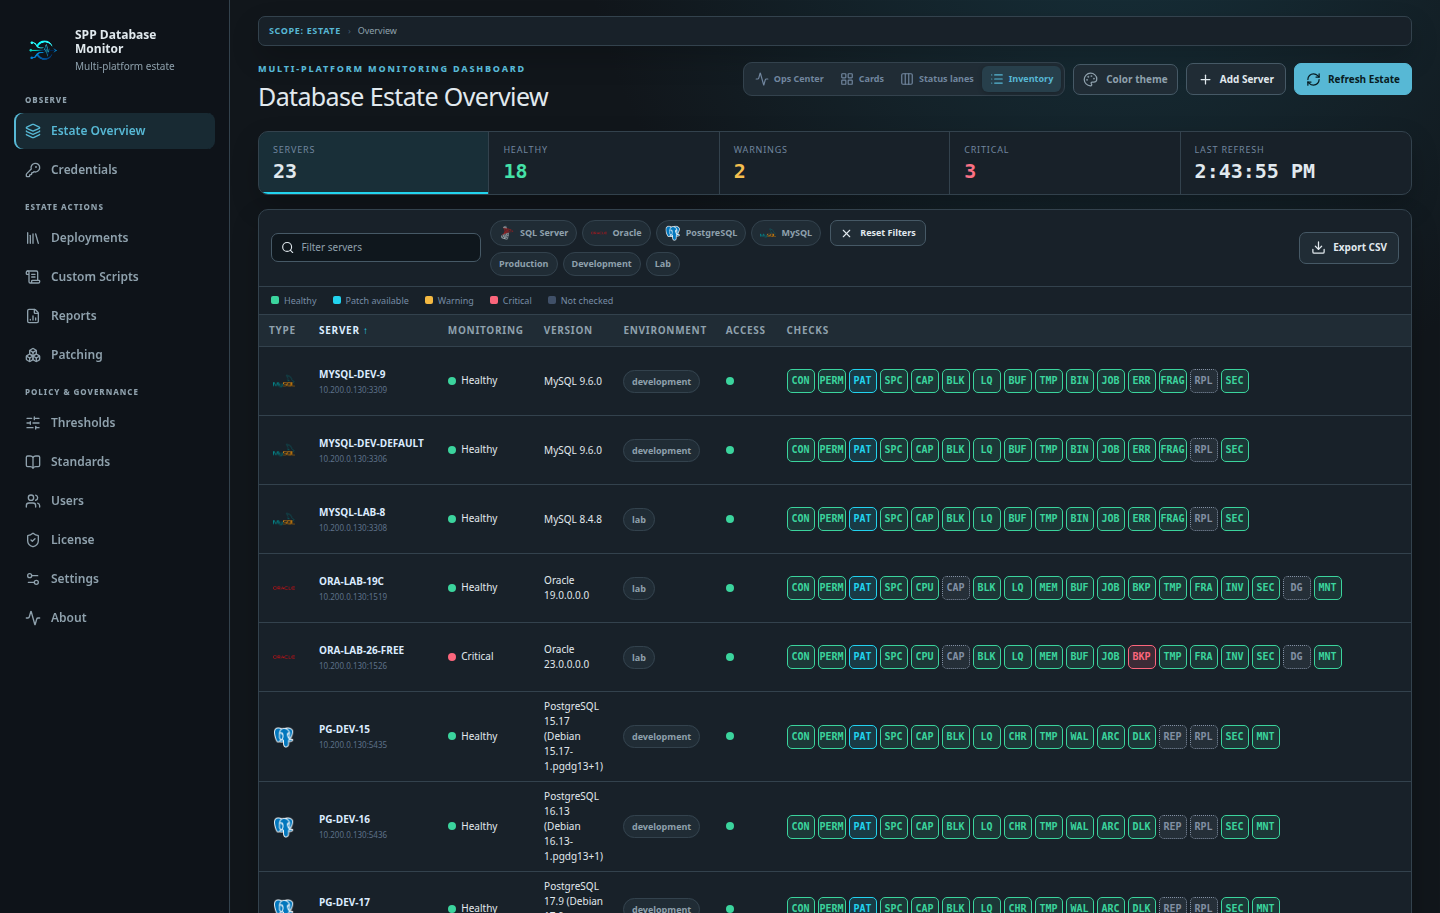
Task: Click Refresh Estate
Action: 1353,79
